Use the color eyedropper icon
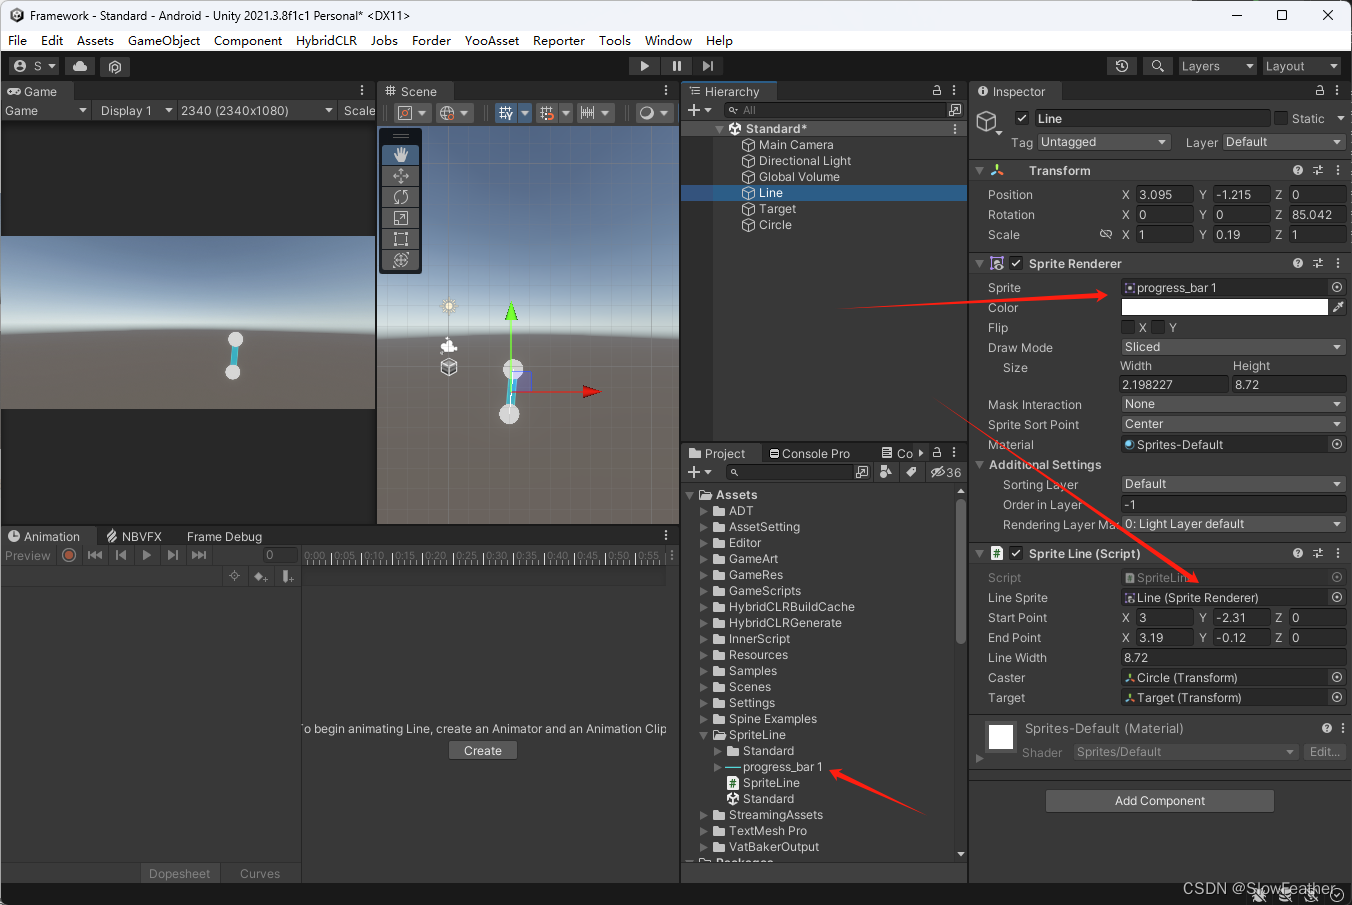Image resolution: width=1352 pixels, height=905 pixels. click(x=1338, y=307)
